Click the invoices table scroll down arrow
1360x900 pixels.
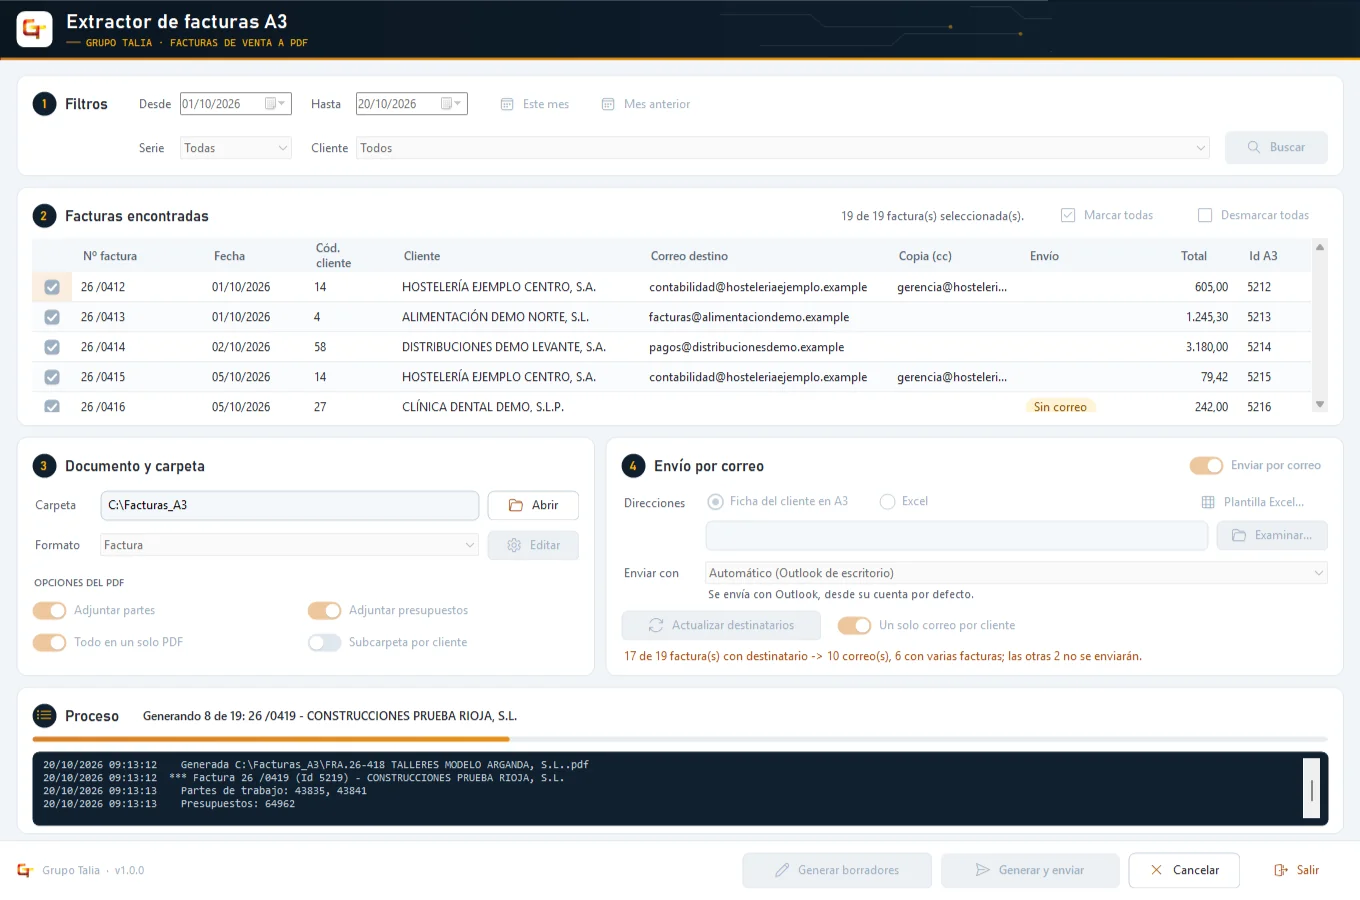pyautogui.click(x=1320, y=405)
